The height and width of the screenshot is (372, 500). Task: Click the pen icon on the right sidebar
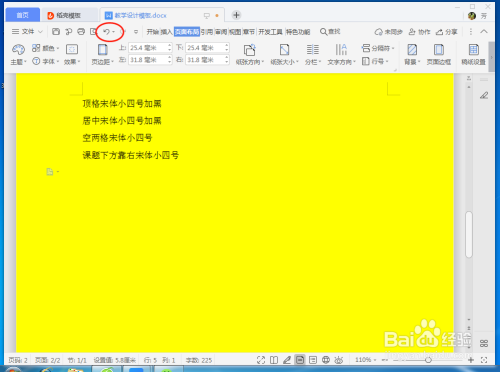[x=484, y=96]
